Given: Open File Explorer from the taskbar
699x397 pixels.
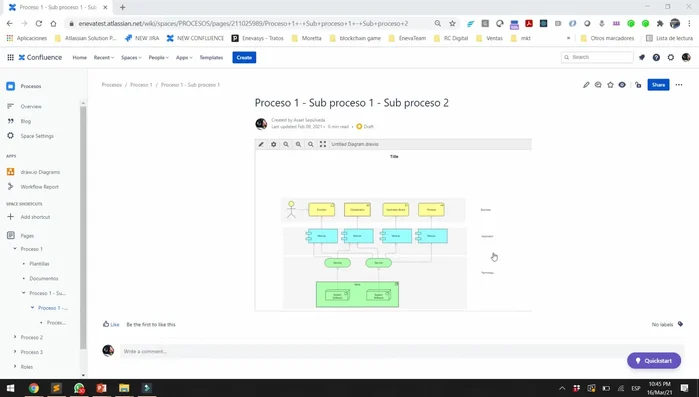Looking at the screenshot, I should tap(124, 388).
